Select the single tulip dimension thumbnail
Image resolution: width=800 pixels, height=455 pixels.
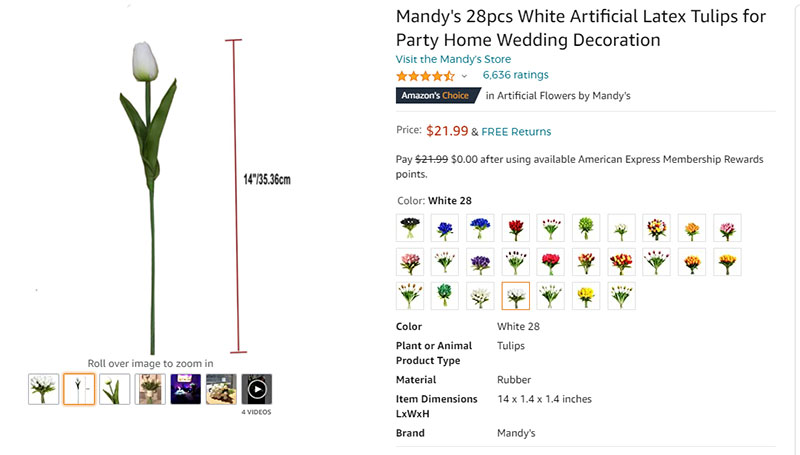pos(79,389)
